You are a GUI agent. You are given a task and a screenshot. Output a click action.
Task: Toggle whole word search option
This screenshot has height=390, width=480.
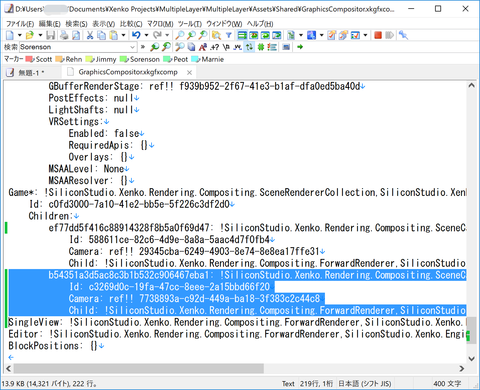coord(237,47)
